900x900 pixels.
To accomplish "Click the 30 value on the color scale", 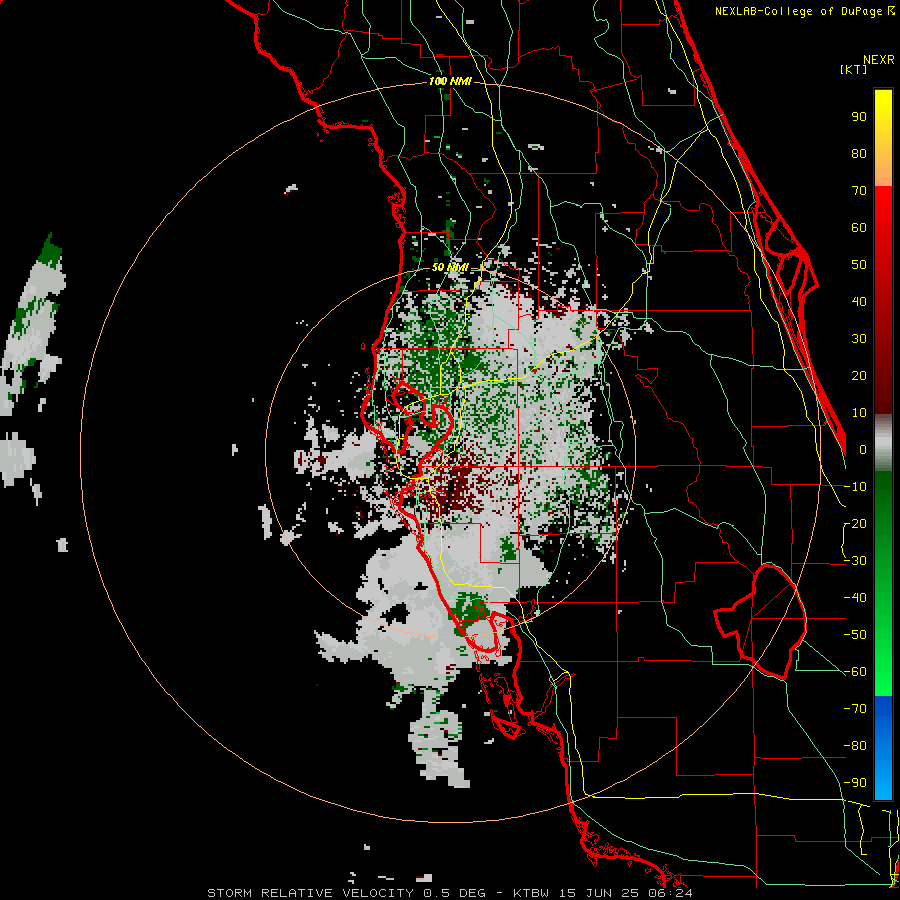I will [859, 339].
